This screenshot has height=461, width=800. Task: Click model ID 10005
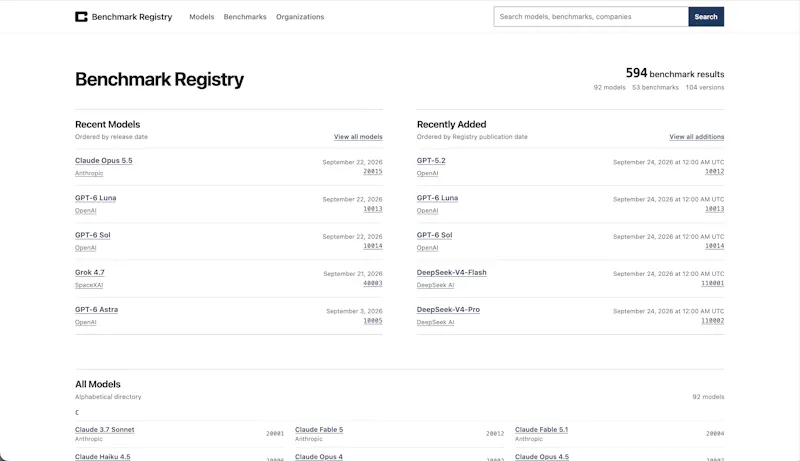(x=373, y=321)
